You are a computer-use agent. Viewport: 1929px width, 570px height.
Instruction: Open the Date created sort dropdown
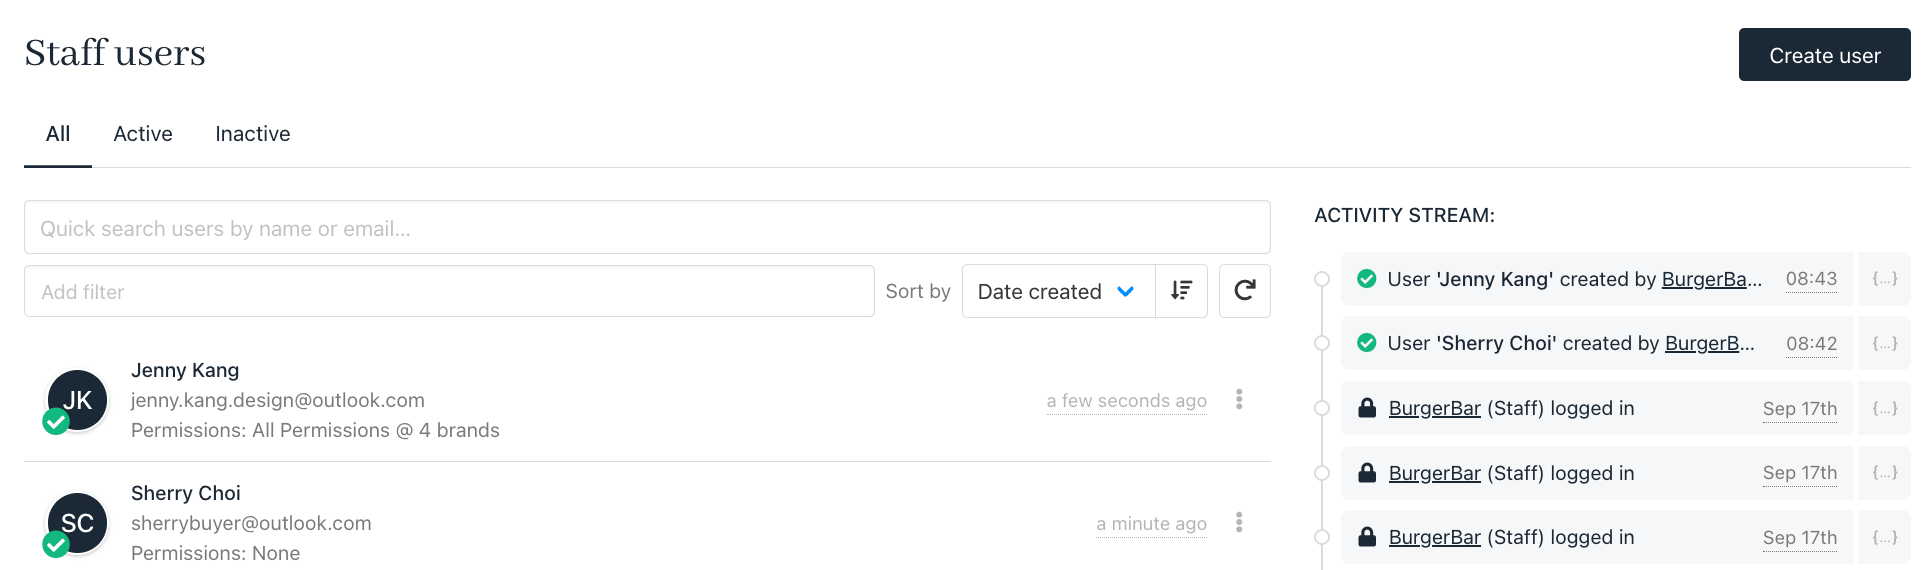(1058, 291)
